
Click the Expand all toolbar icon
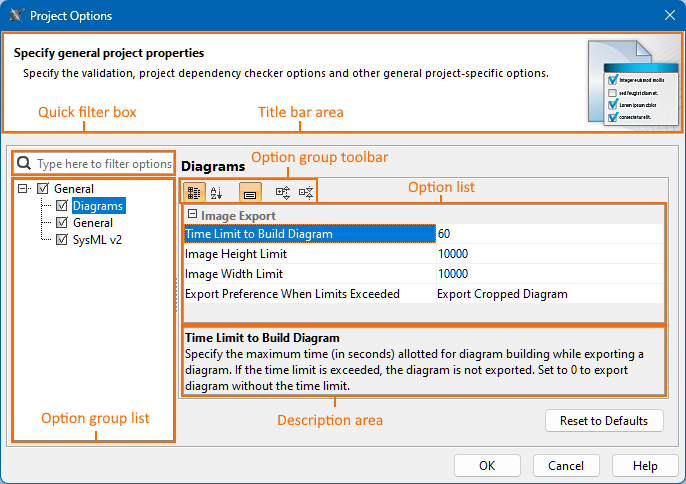(283, 193)
